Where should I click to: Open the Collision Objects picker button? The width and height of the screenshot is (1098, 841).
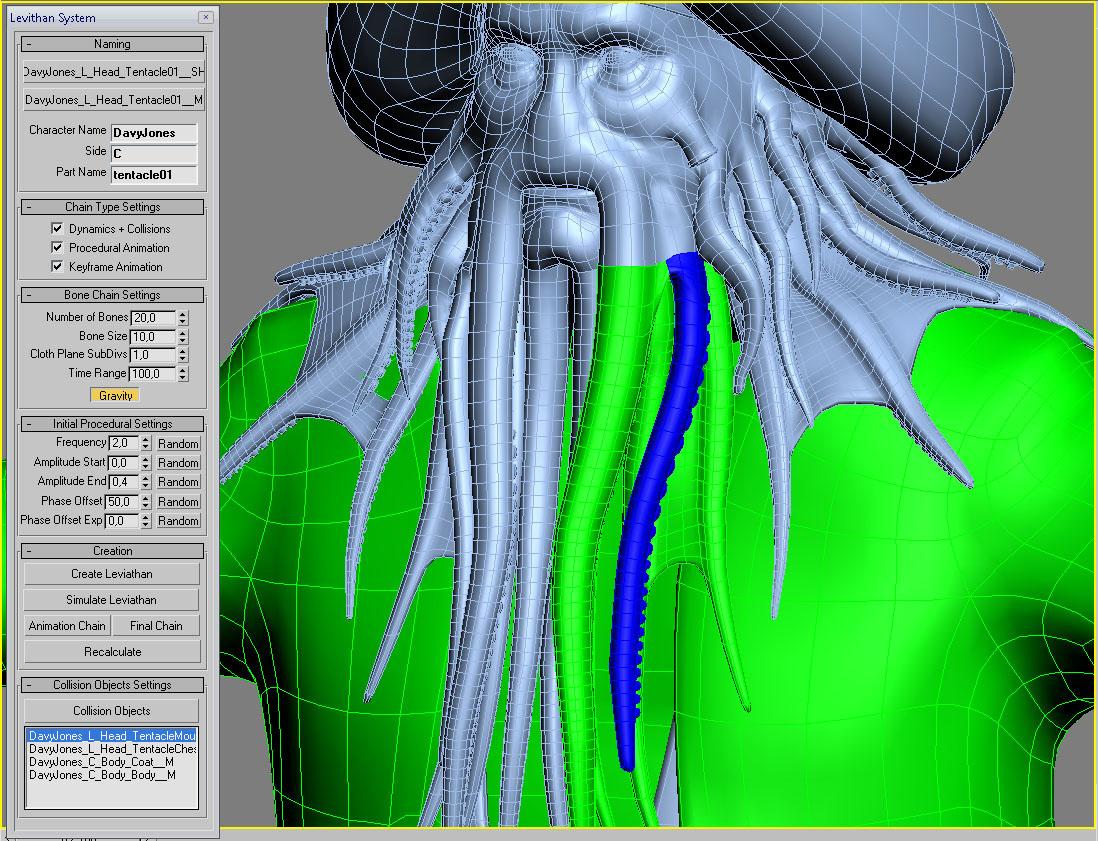coord(112,711)
